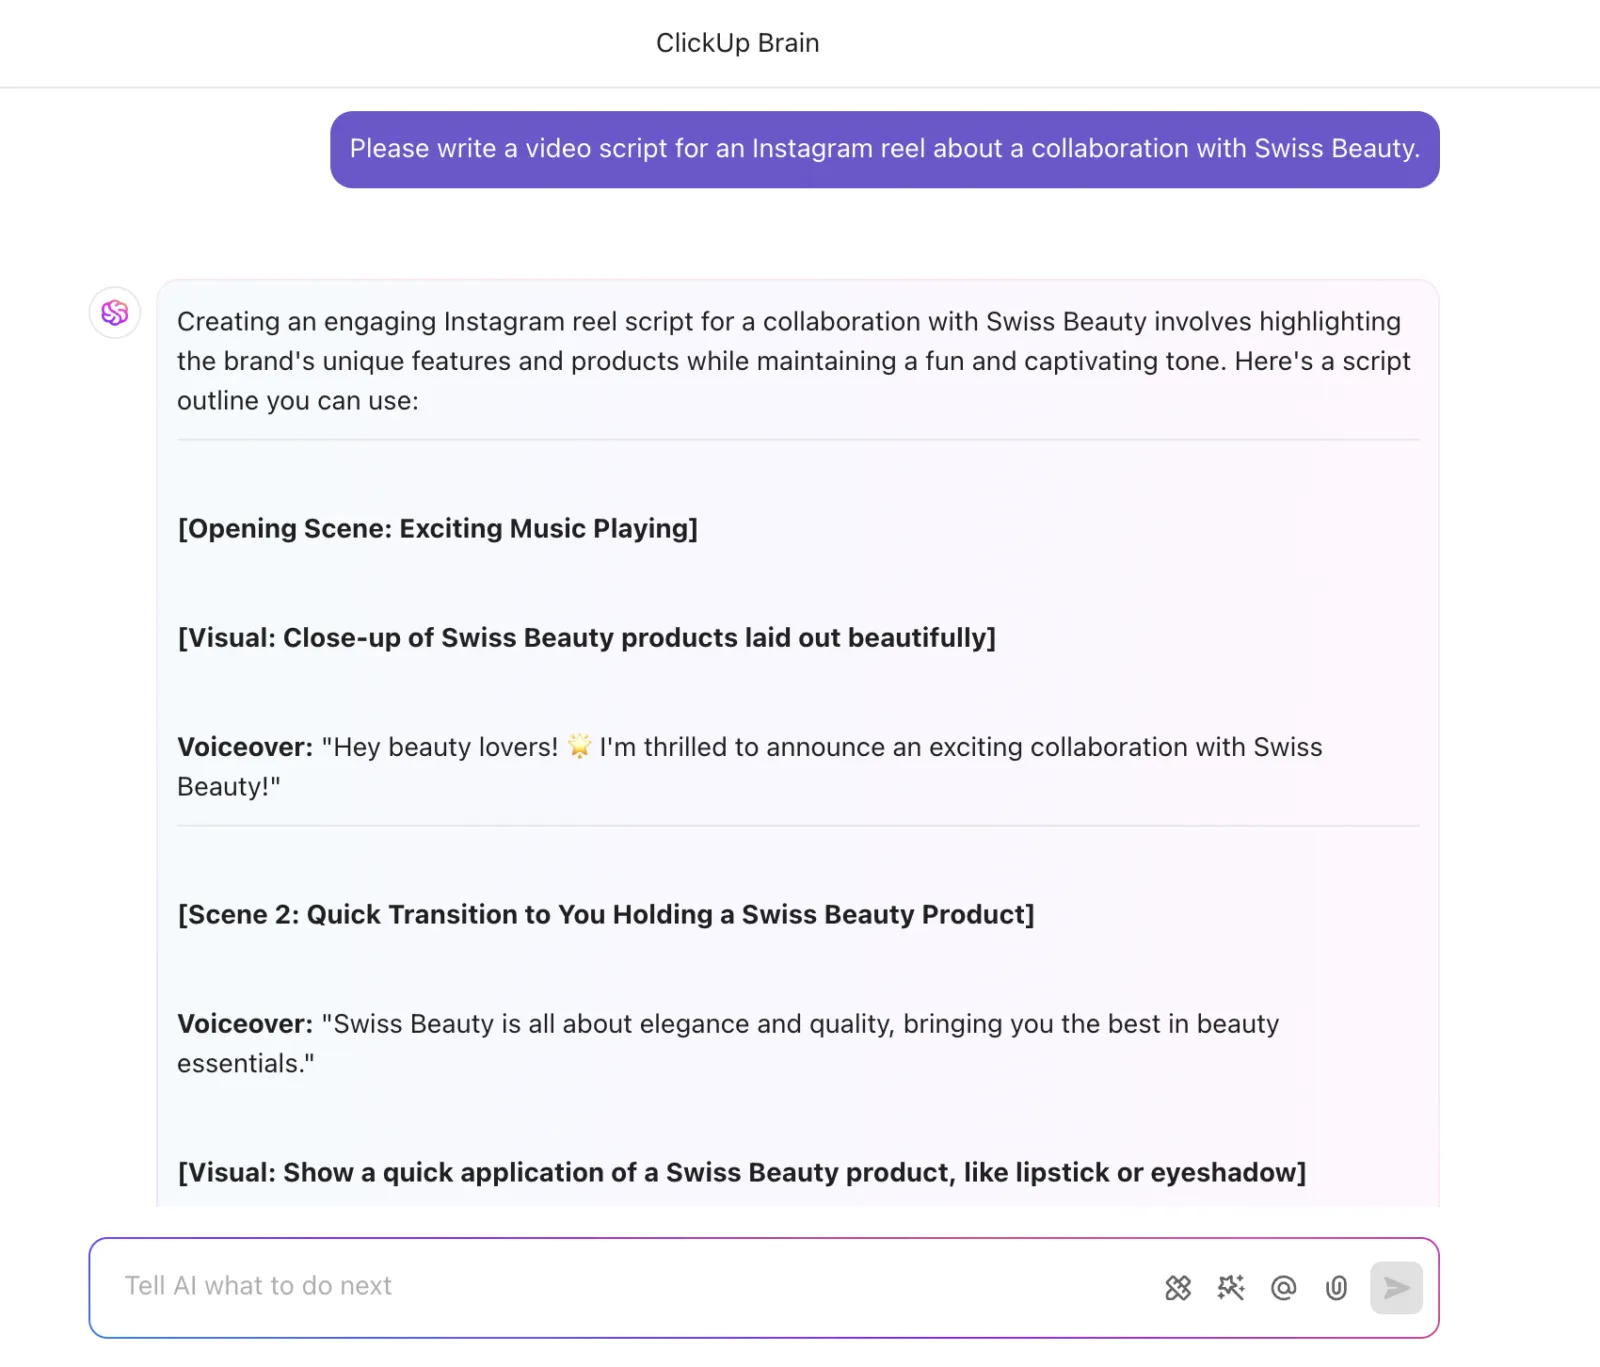Click the second 'Voiceover:' label about elegance
This screenshot has height=1367, width=1600.
point(245,1024)
